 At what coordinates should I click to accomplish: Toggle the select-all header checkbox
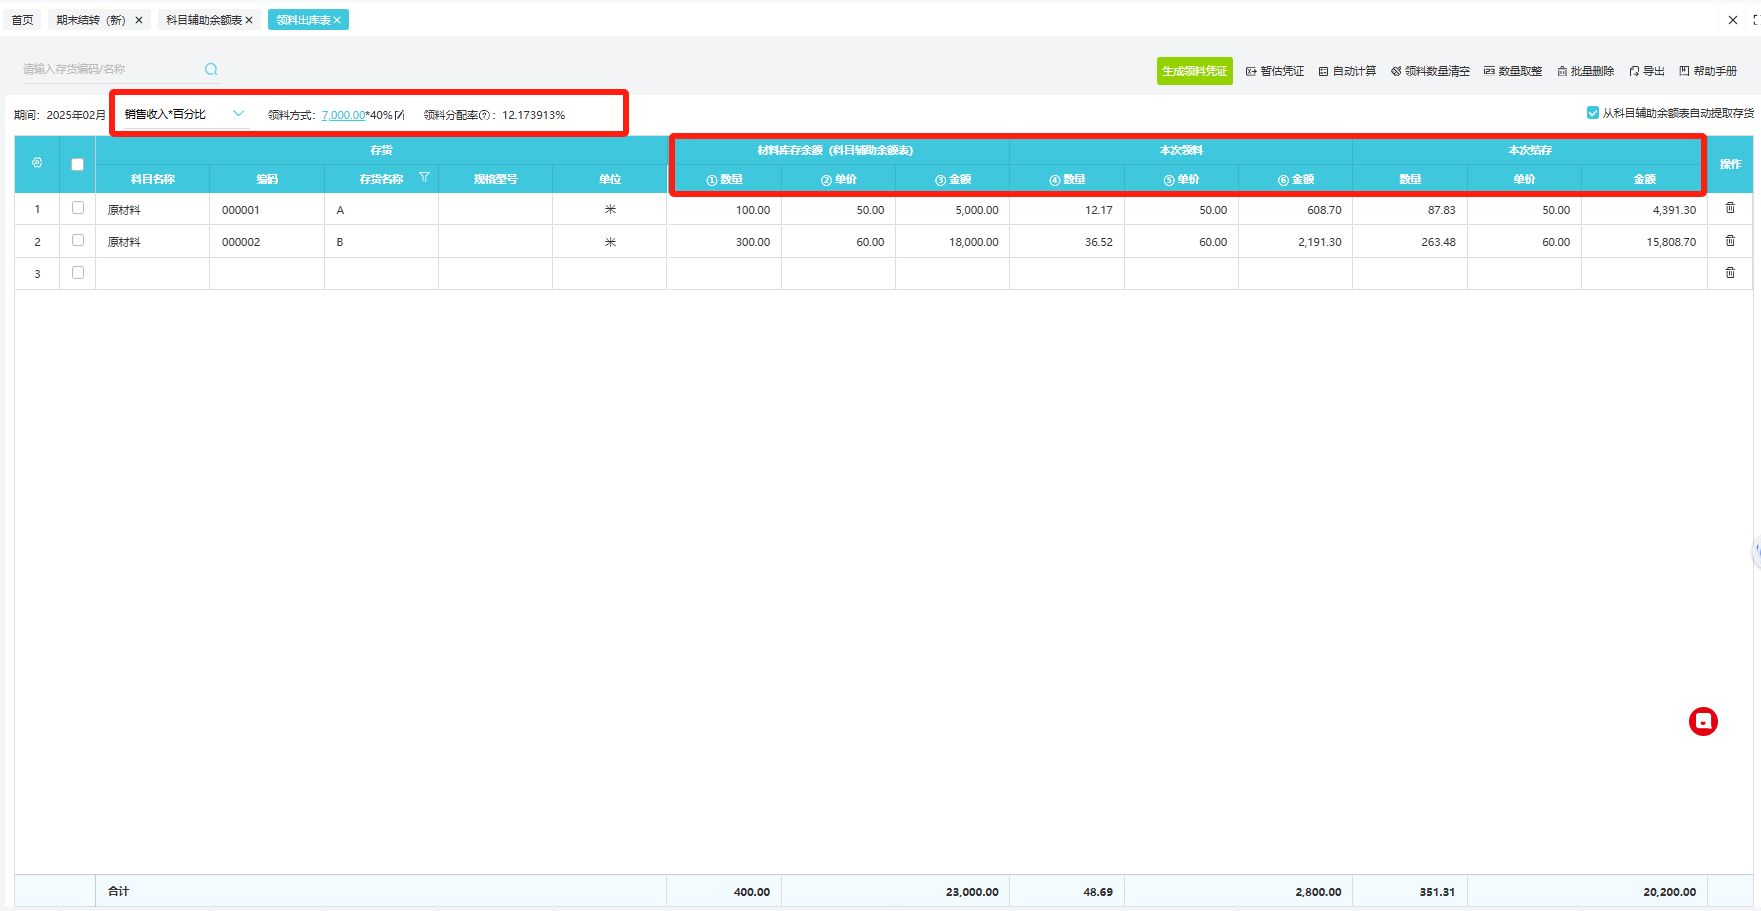coord(77,164)
